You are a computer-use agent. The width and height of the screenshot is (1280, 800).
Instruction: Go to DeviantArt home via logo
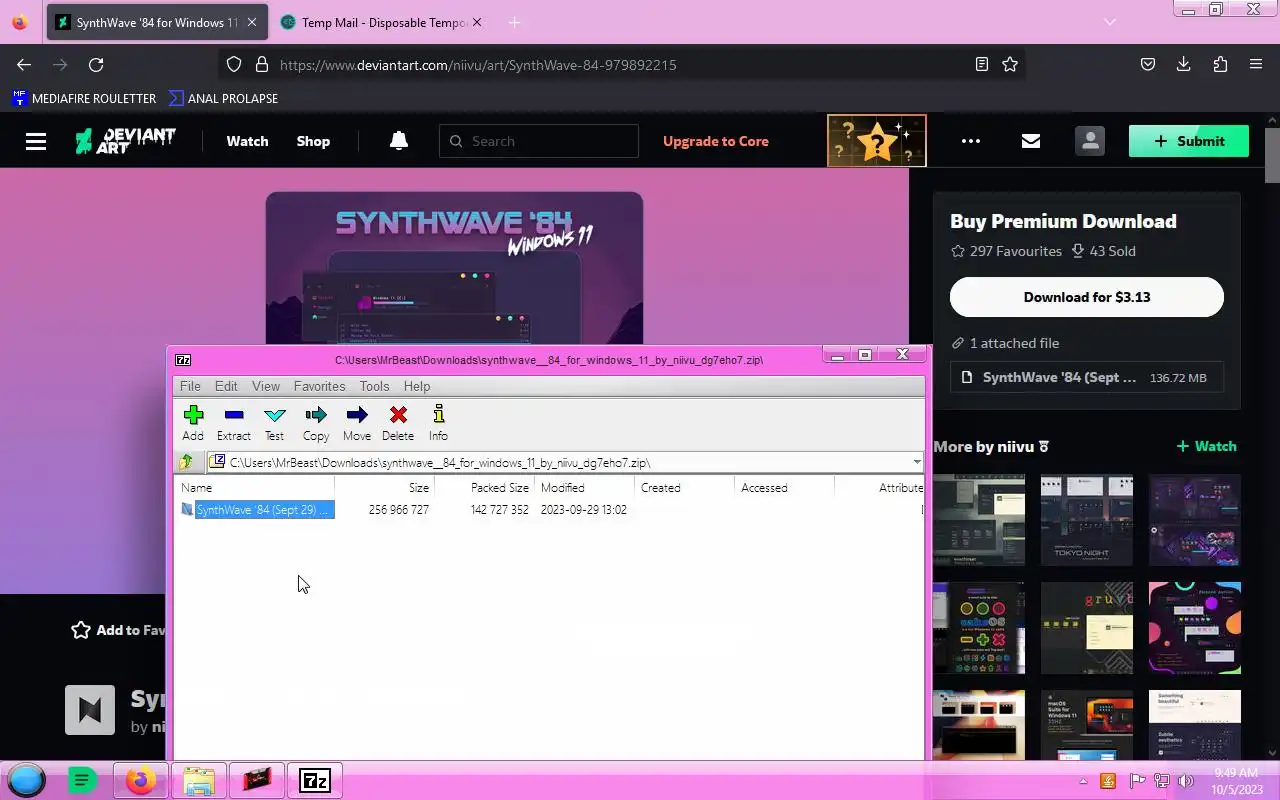pyautogui.click(x=126, y=141)
